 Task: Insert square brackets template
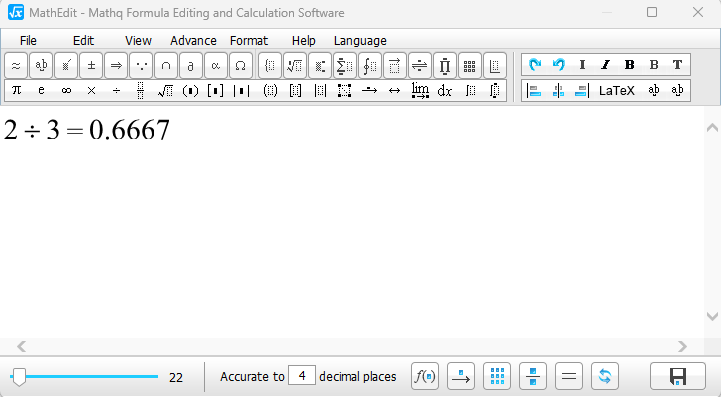tap(215, 91)
